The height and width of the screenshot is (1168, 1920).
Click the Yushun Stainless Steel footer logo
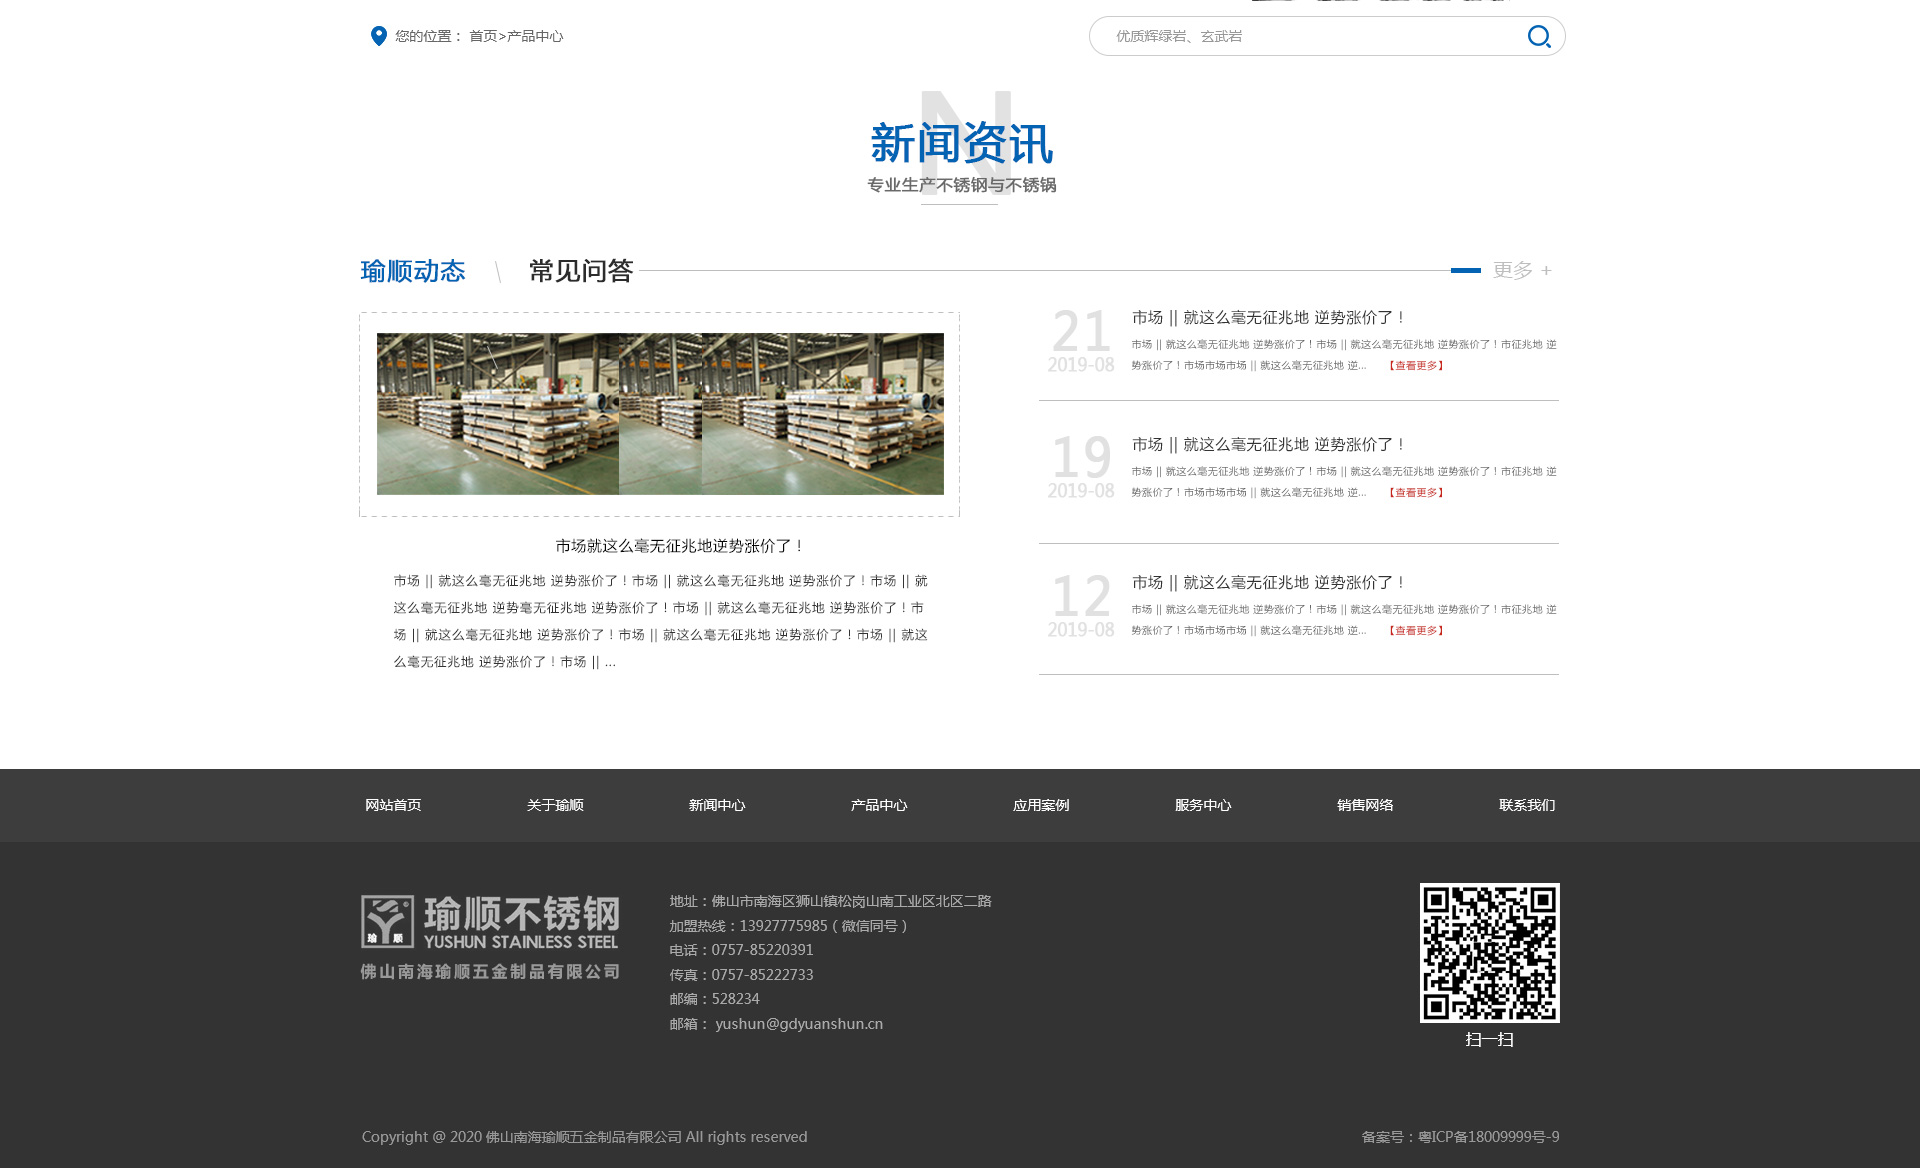[490, 937]
